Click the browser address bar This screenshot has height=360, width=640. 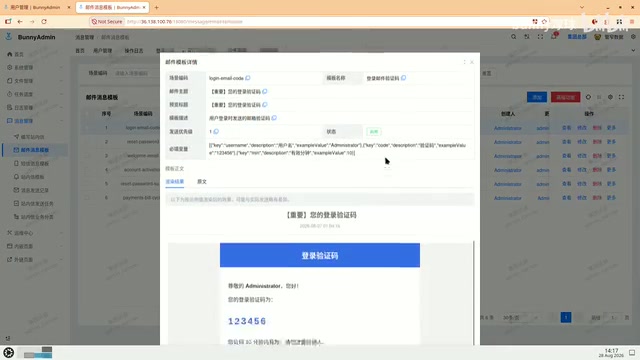coord(310,22)
